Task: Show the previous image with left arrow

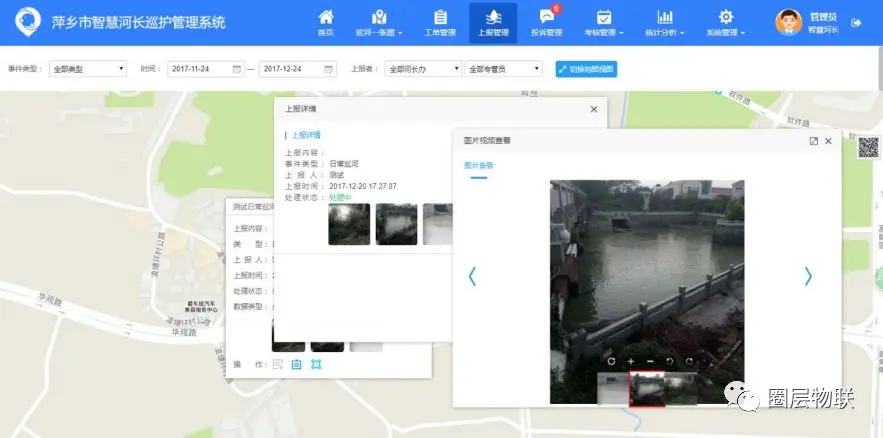Action: click(x=472, y=276)
